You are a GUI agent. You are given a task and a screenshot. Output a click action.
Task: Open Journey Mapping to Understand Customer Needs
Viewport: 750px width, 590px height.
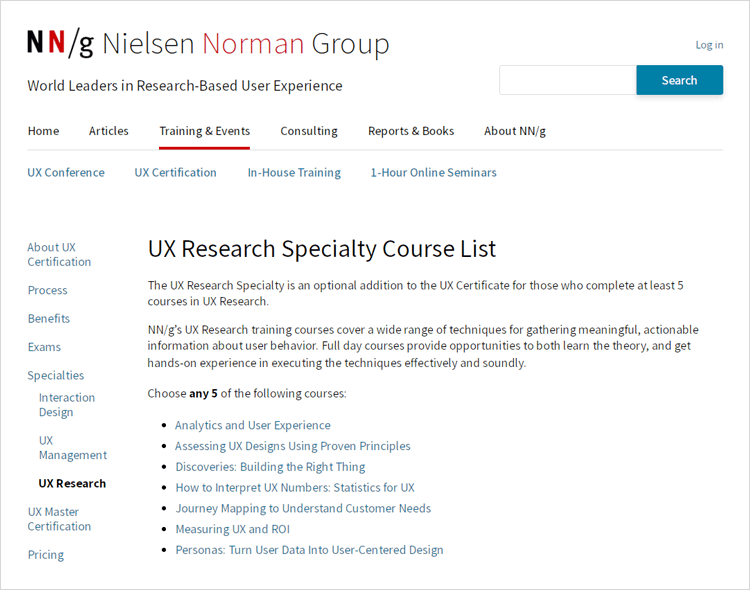pos(303,509)
